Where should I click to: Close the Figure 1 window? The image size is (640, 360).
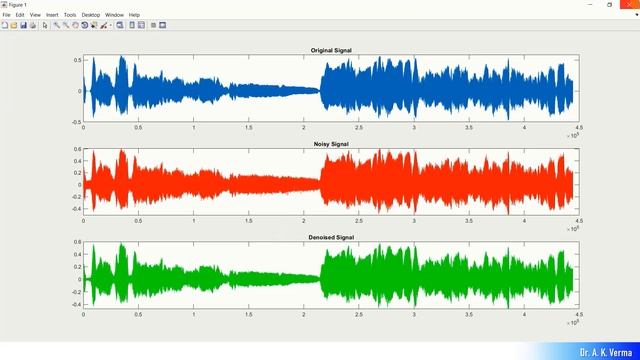point(630,4)
